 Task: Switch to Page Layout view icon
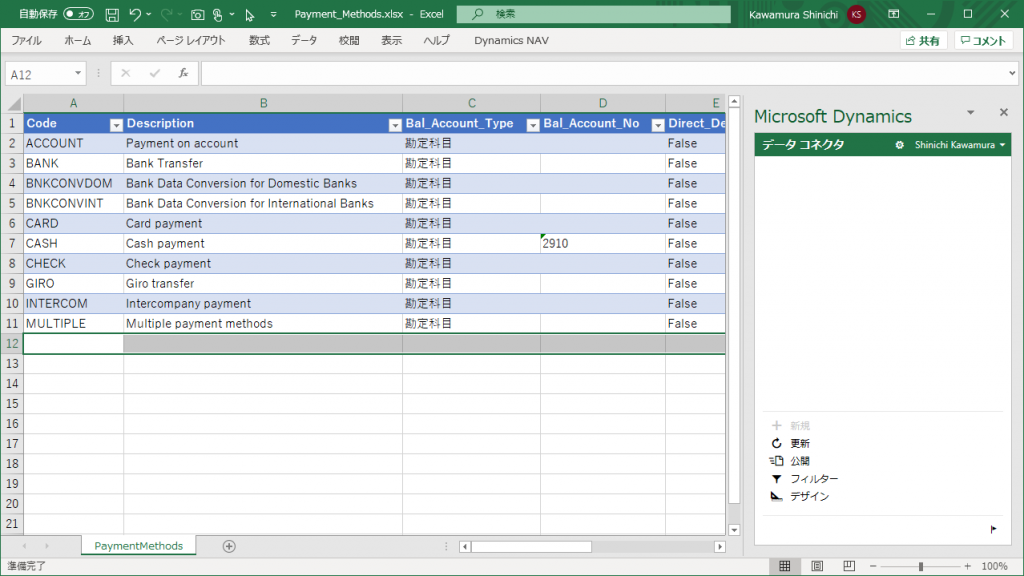tap(817, 566)
